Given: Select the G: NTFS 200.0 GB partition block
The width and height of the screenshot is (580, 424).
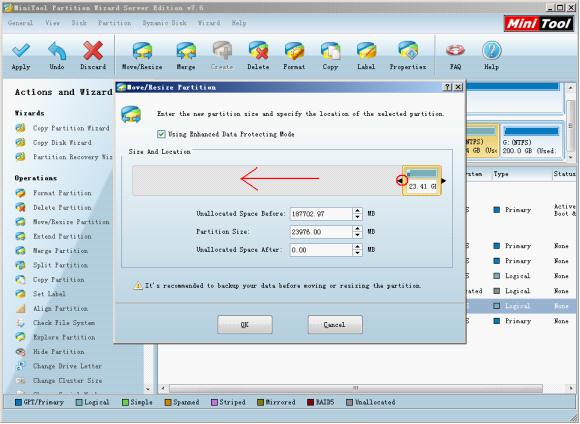Looking at the screenshot, I should point(532,141).
